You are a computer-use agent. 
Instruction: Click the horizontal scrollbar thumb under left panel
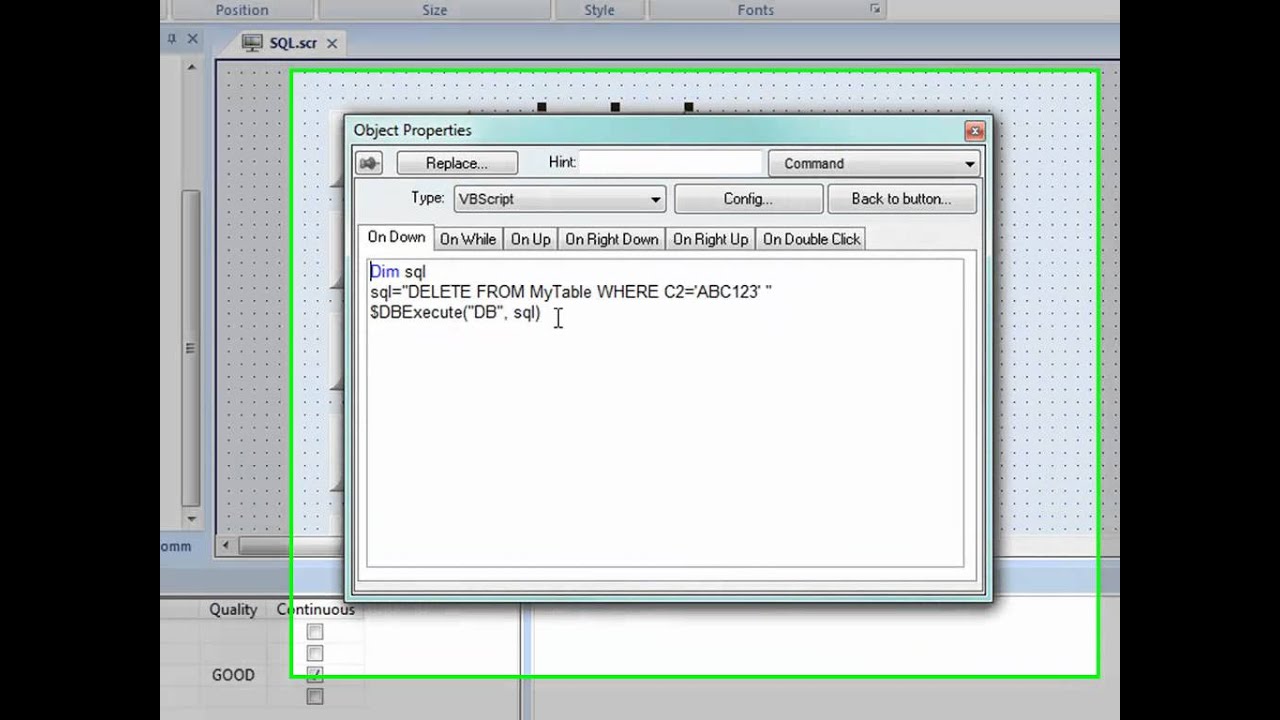pyautogui.click(x=290, y=545)
